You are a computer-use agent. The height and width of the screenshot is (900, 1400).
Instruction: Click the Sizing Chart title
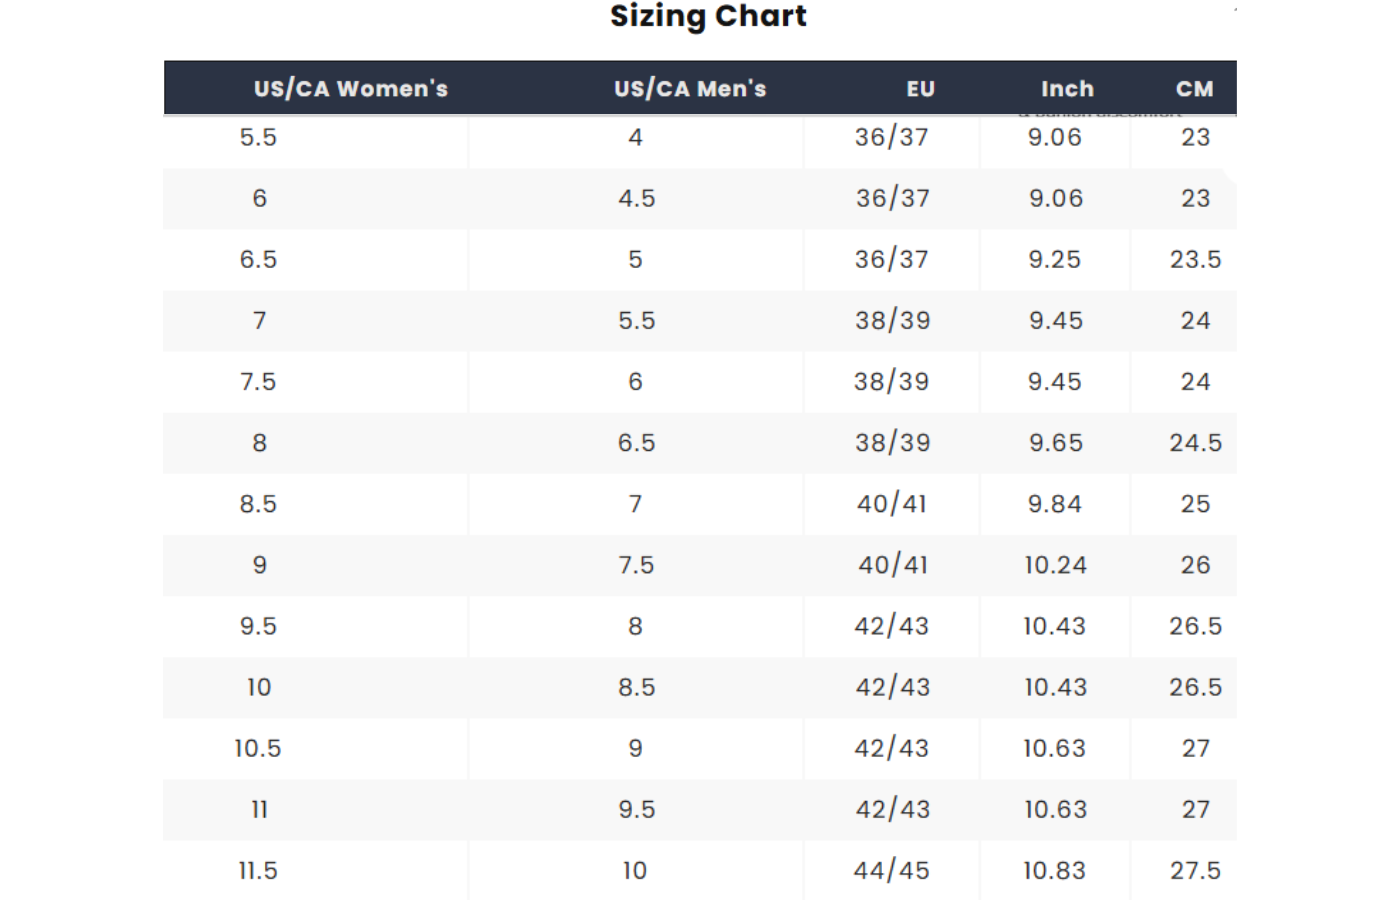point(708,17)
